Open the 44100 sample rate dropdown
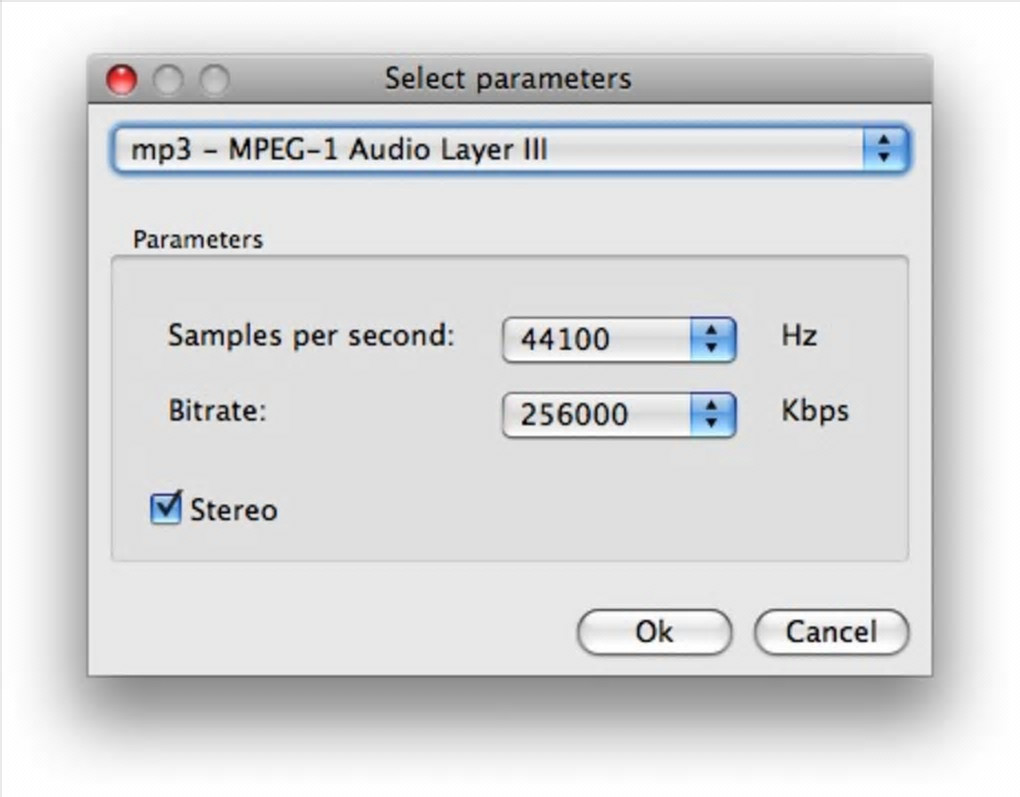1020x797 pixels. 597,340
